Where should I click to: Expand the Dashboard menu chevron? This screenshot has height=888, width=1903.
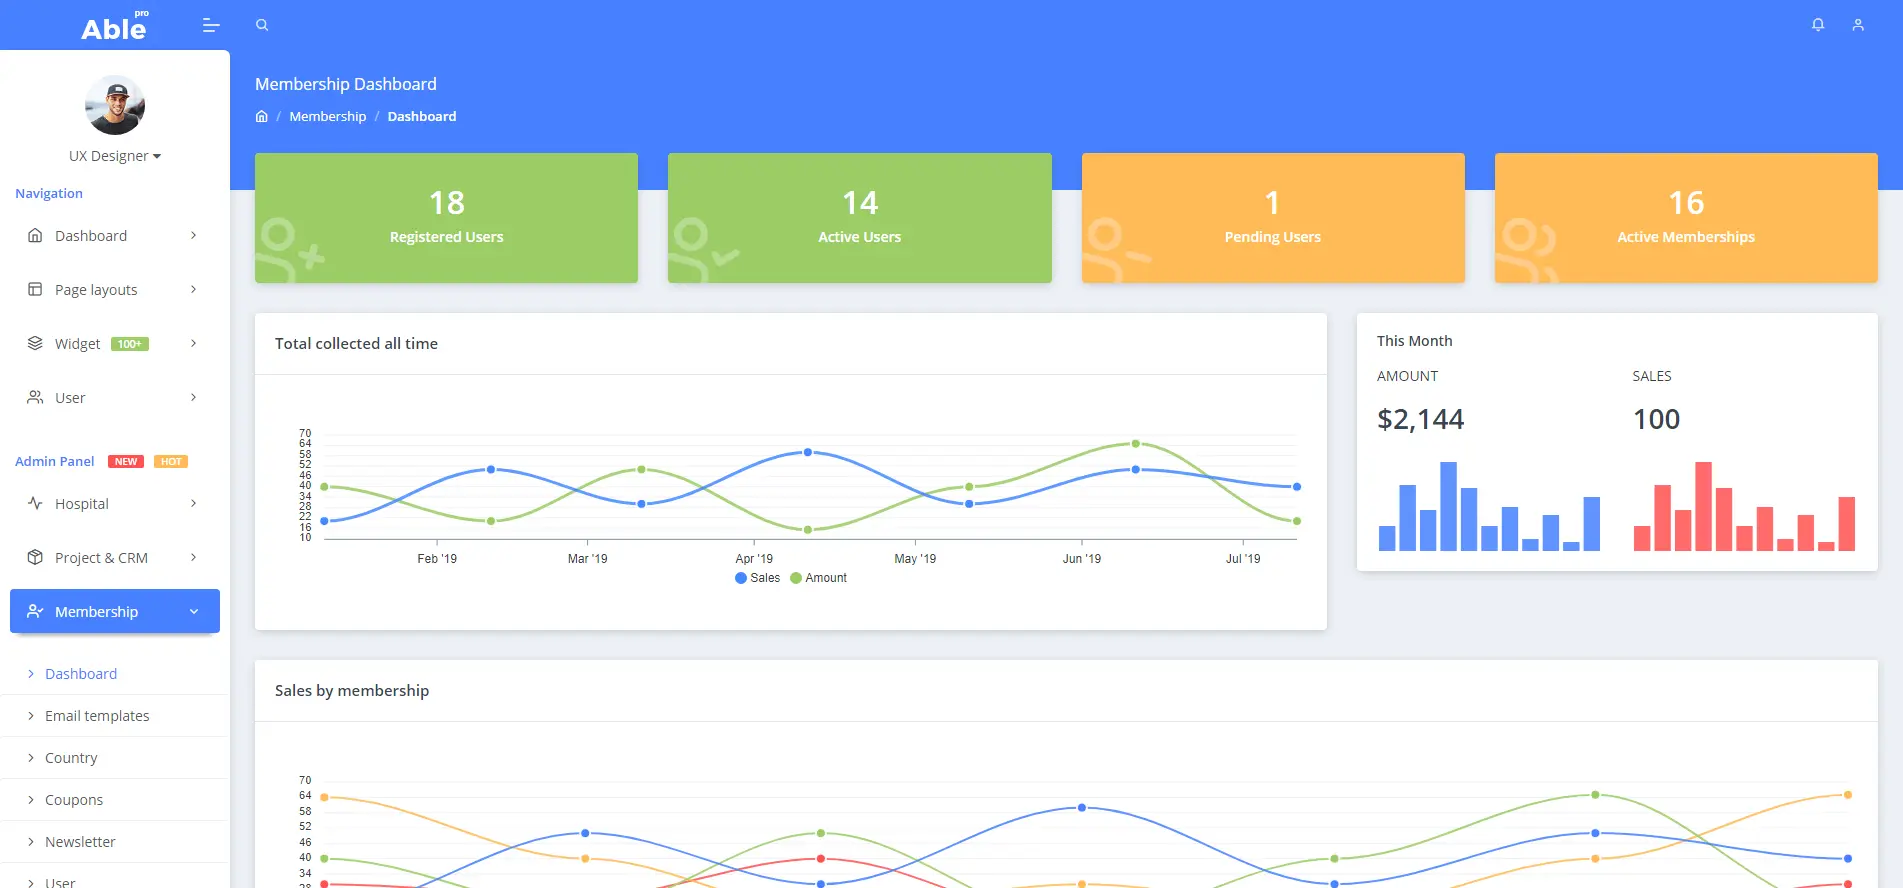193,235
